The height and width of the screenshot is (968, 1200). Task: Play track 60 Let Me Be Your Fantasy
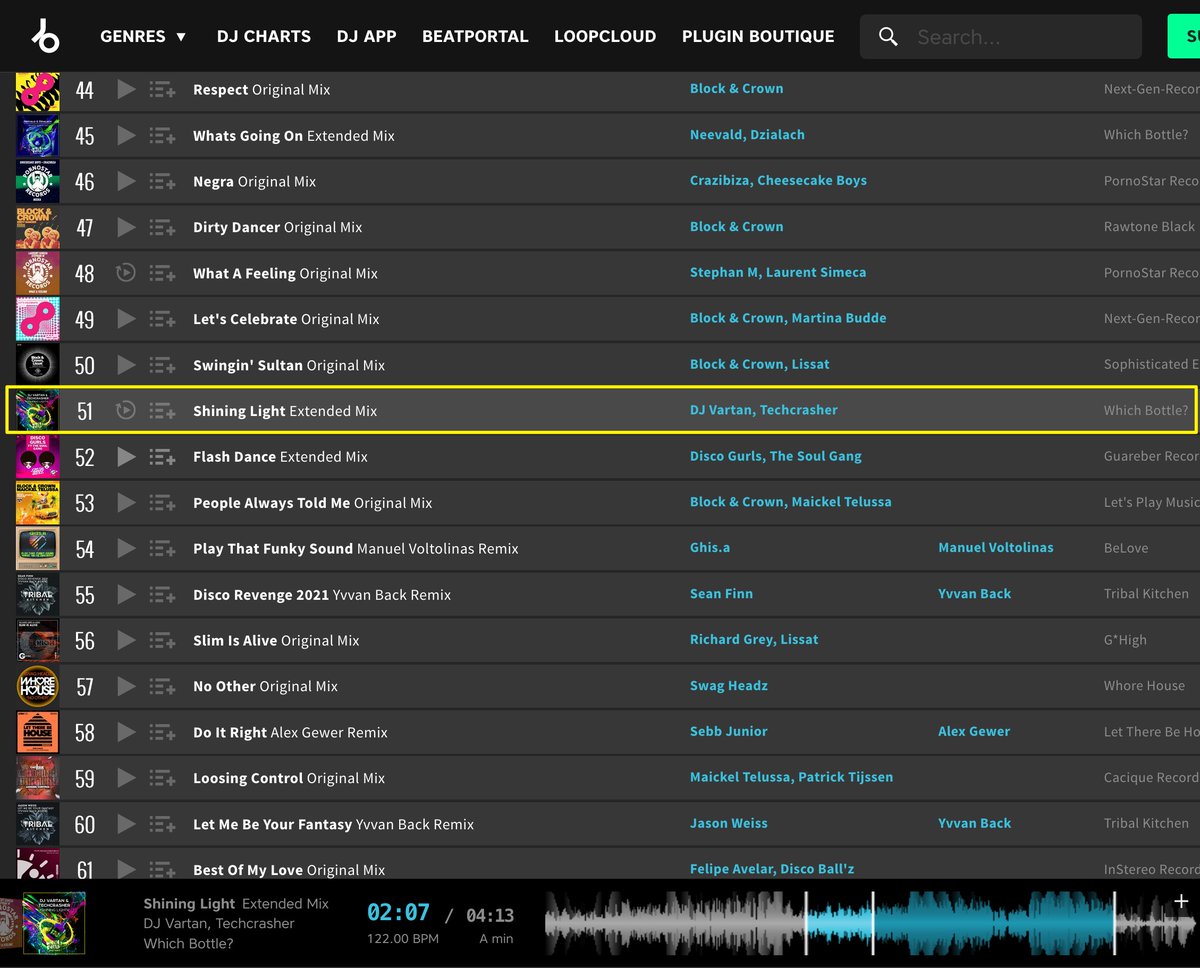click(126, 824)
